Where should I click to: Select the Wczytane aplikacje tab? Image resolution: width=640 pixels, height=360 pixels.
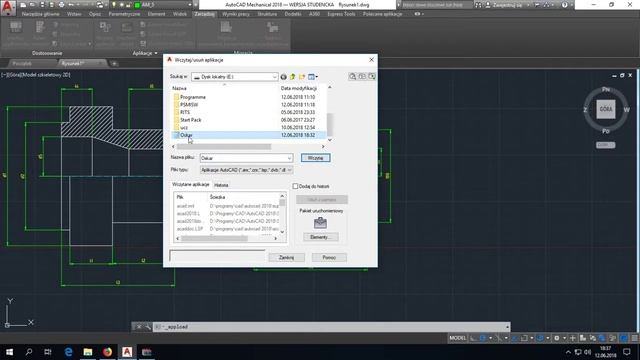(x=191, y=184)
